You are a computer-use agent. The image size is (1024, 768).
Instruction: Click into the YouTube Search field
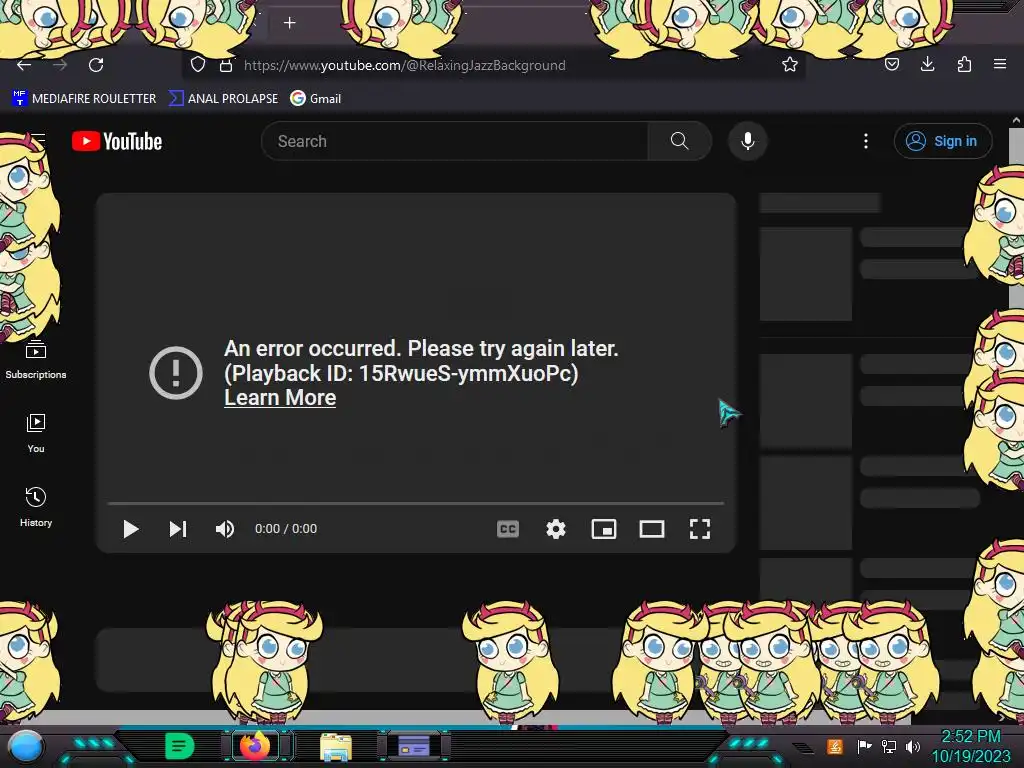(x=455, y=141)
